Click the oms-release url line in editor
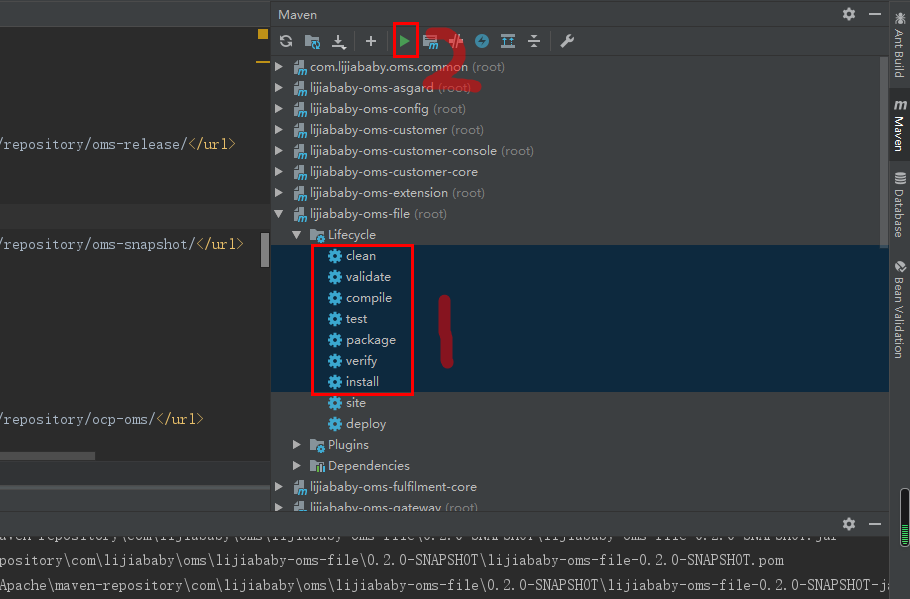The width and height of the screenshot is (910, 599). click(x=118, y=144)
